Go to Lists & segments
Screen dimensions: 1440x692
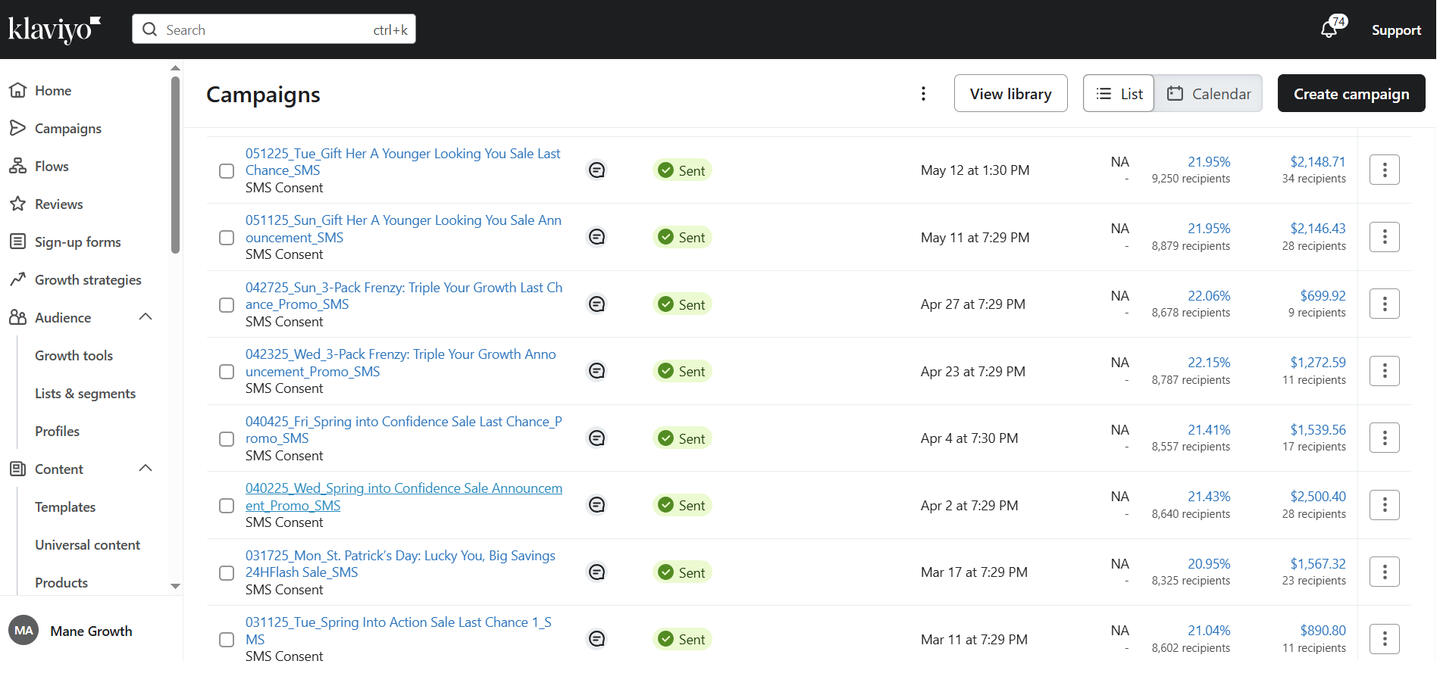click(85, 393)
